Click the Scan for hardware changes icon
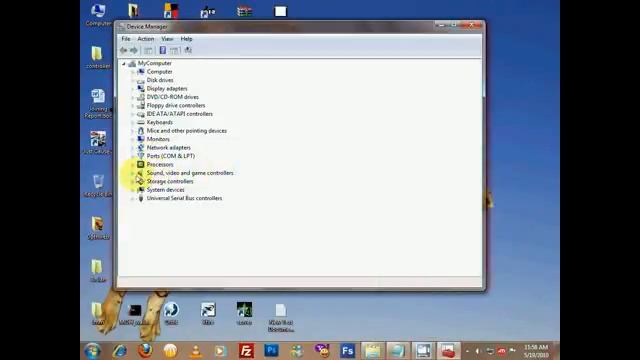Image resolution: width=640 pixels, height=360 pixels. coord(188,50)
